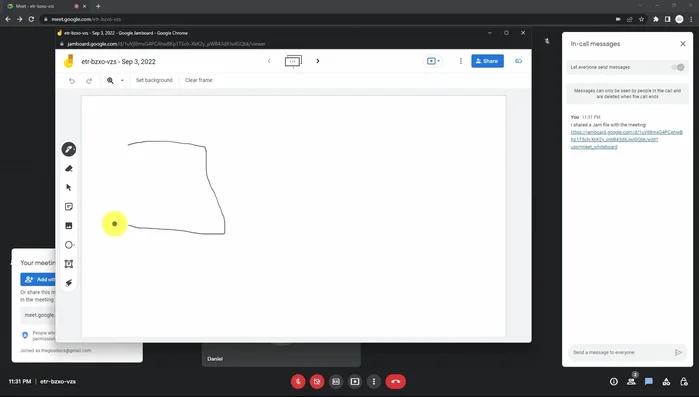Select the Pen tool in Jamboard
Screen dimensions: 699x397
click(69, 149)
